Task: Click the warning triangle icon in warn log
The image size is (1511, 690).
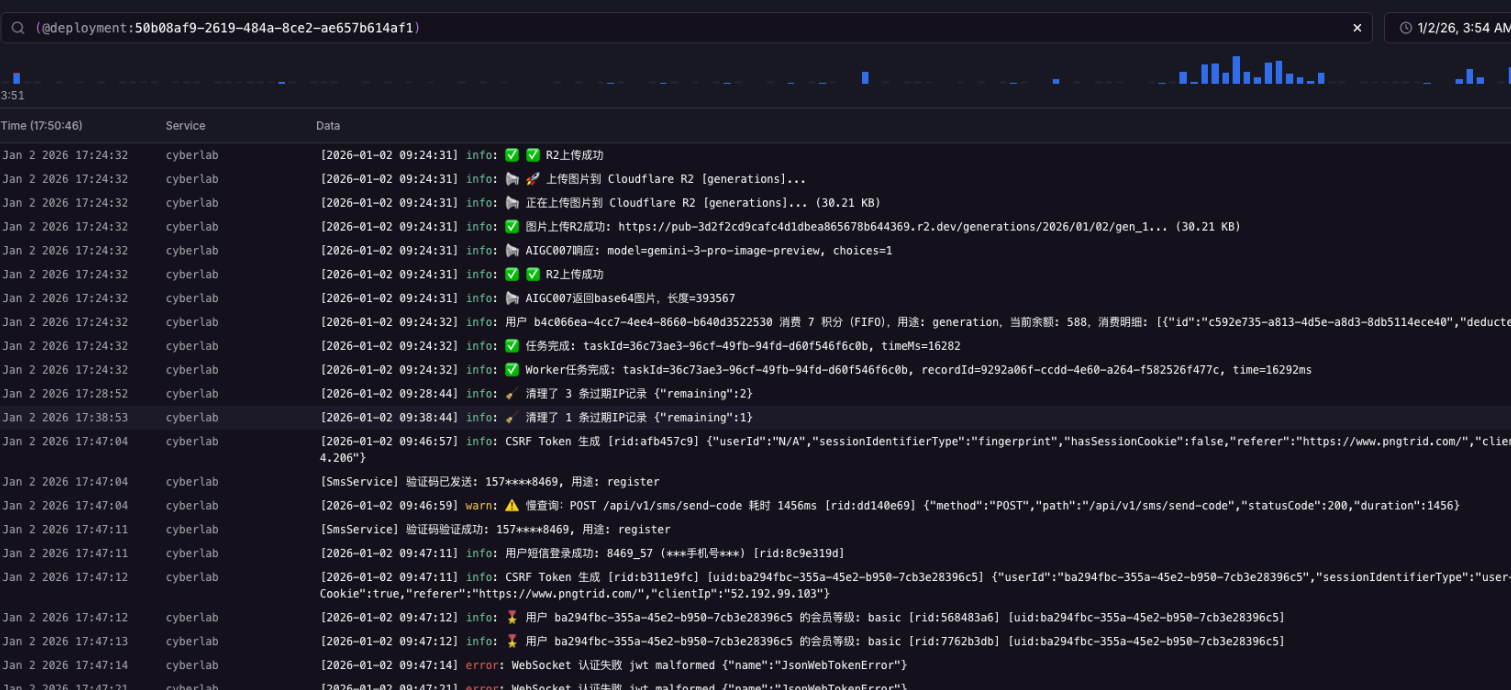Action: (512, 506)
